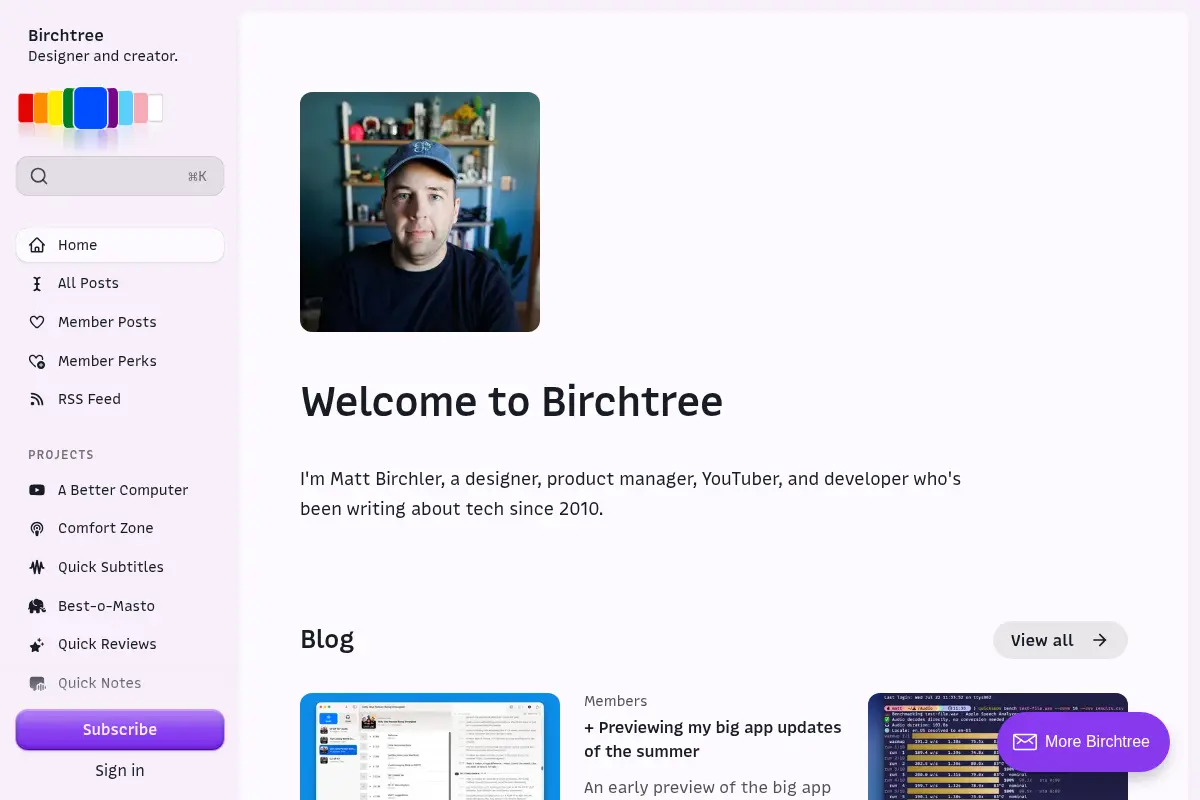This screenshot has height=800, width=1200.
Task: Open the terminal screenshot blog thumbnail
Action: click(998, 746)
